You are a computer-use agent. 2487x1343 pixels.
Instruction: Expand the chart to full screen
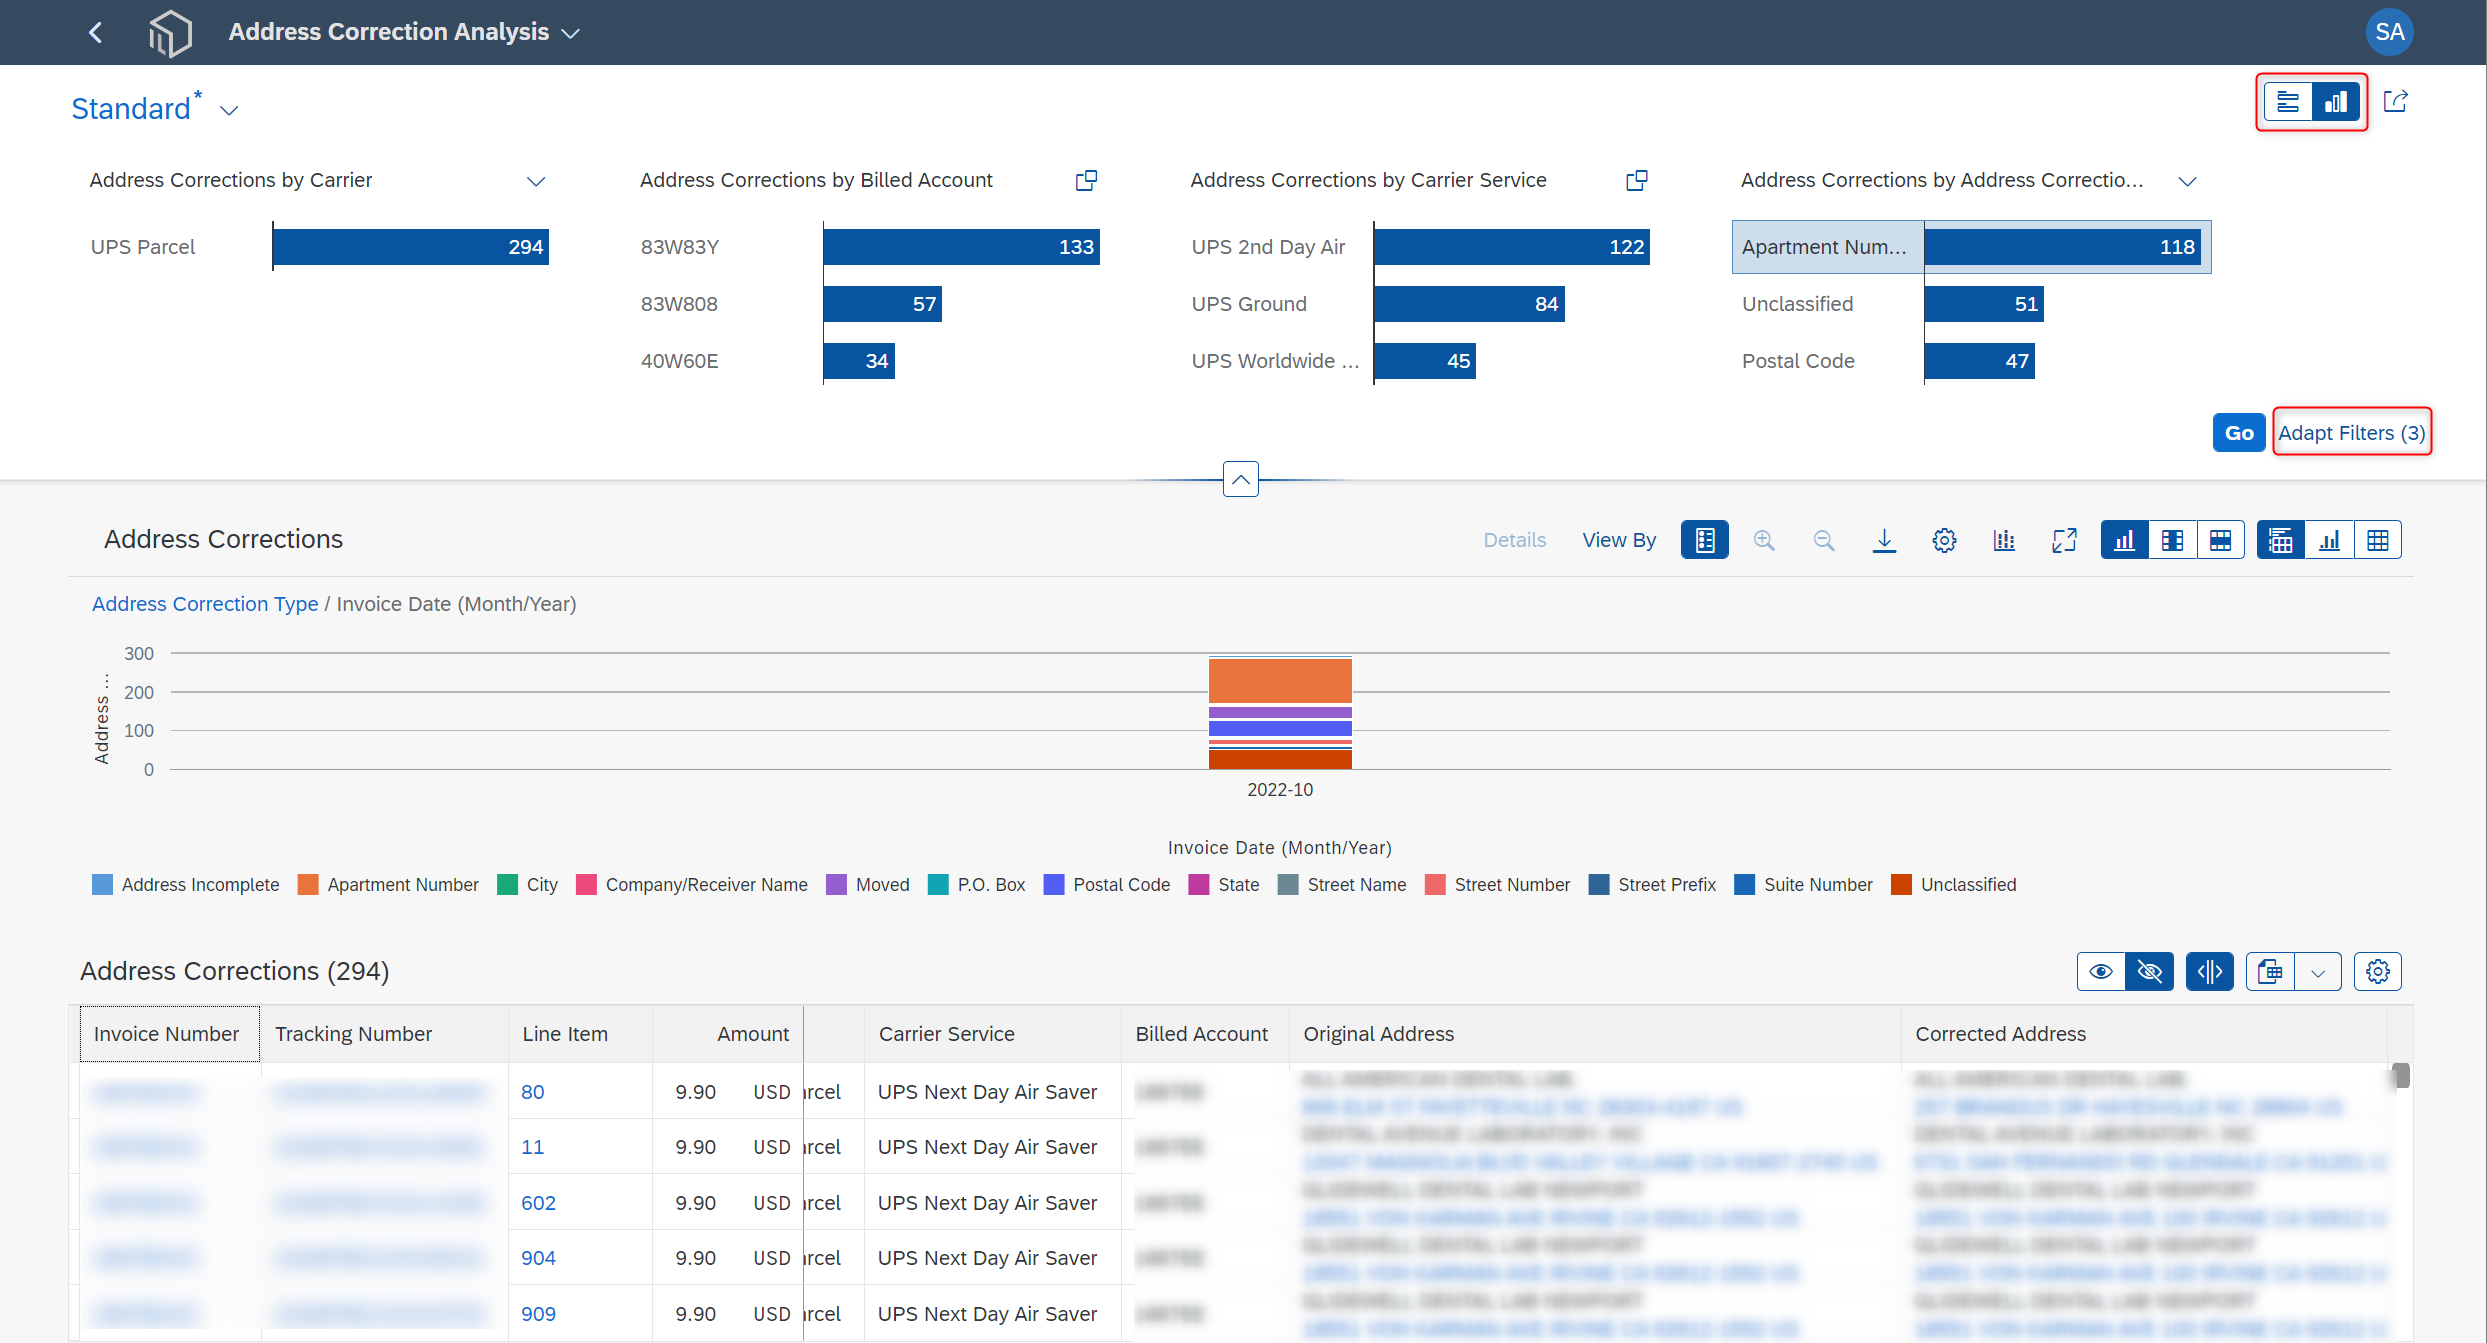tap(2064, 540)
